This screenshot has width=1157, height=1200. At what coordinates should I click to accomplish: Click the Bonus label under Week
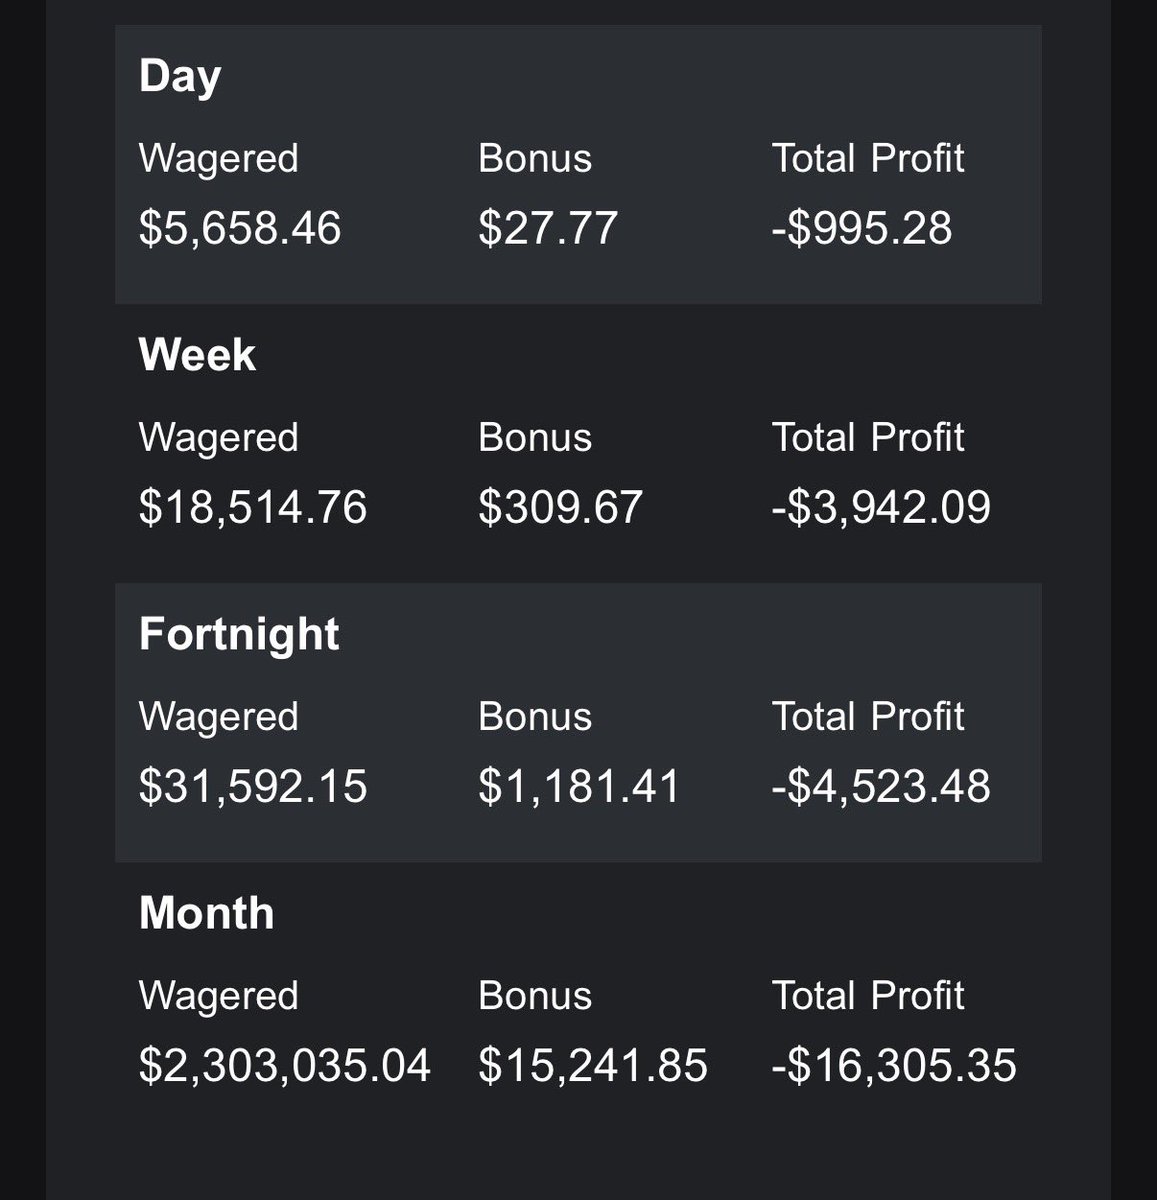point(535,438)
